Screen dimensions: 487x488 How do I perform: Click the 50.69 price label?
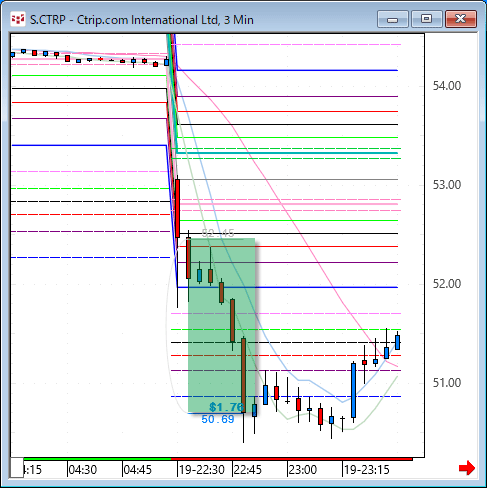(x=218, y=419)
